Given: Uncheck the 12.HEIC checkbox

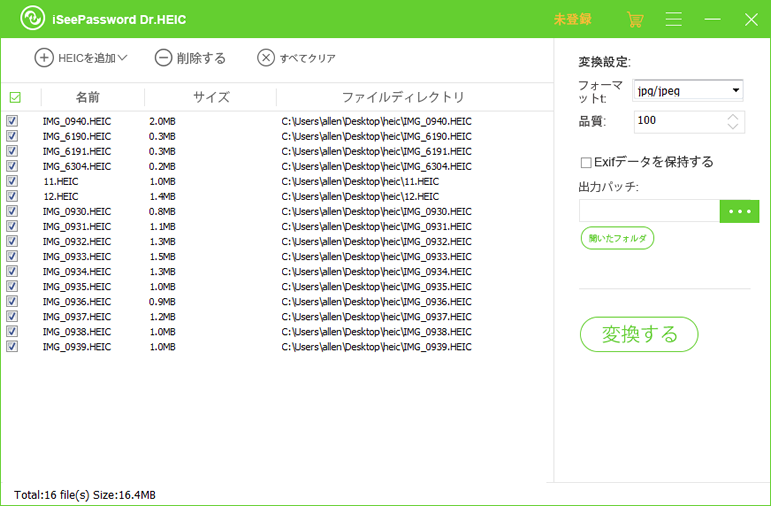Looking at the screenshot, I should (12, 196).
